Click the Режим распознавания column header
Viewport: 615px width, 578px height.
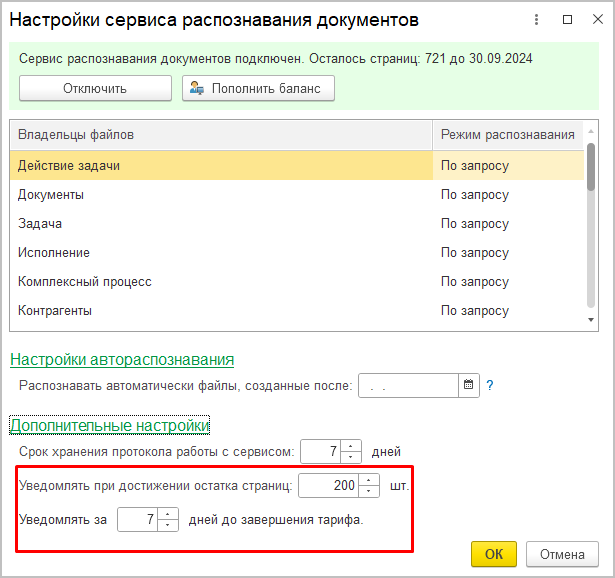pos(508,135)
